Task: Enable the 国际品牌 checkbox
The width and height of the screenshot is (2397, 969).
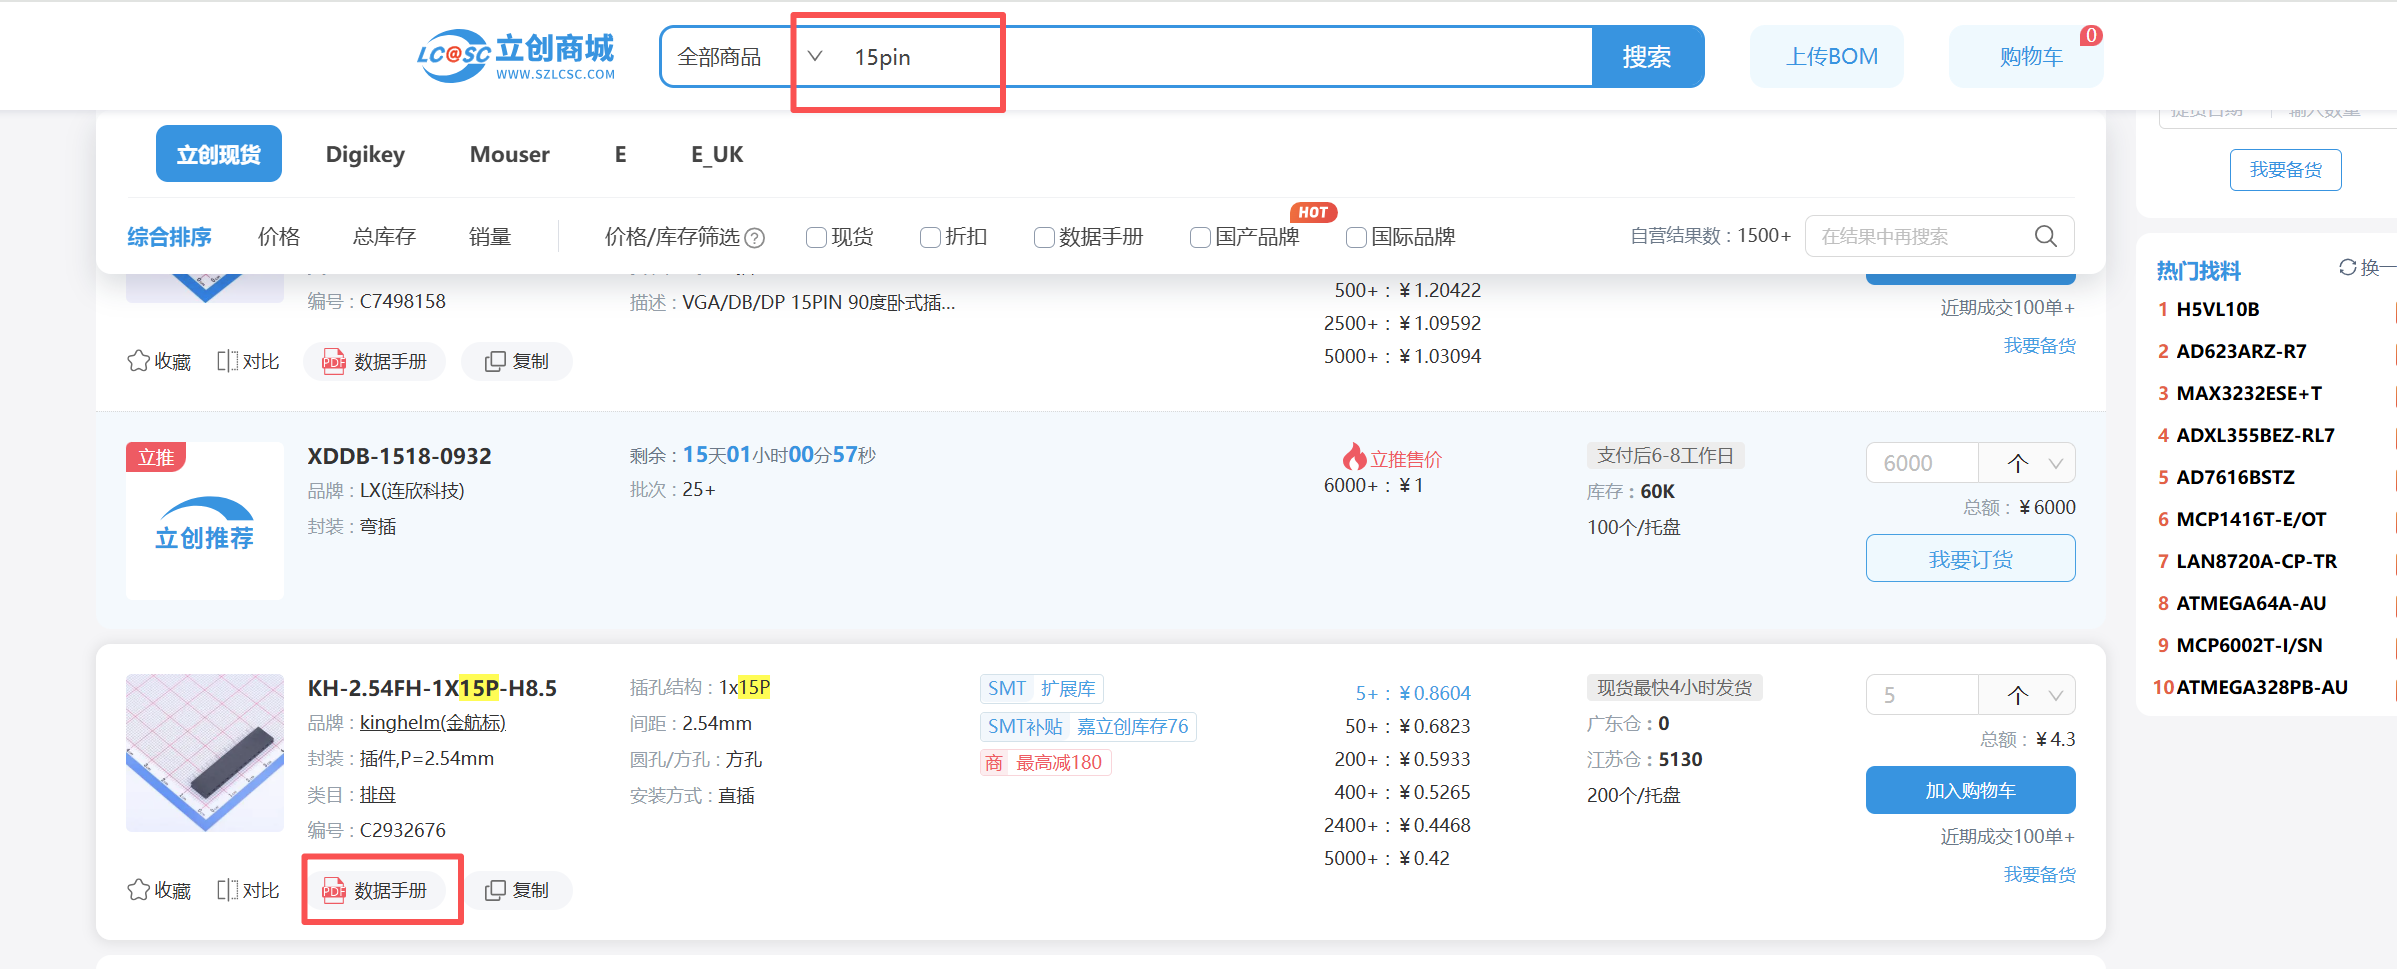Action: pos(1356,237)
